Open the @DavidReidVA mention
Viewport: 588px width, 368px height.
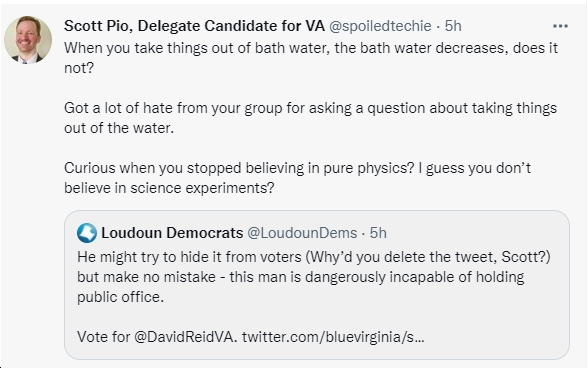point(186,337)
